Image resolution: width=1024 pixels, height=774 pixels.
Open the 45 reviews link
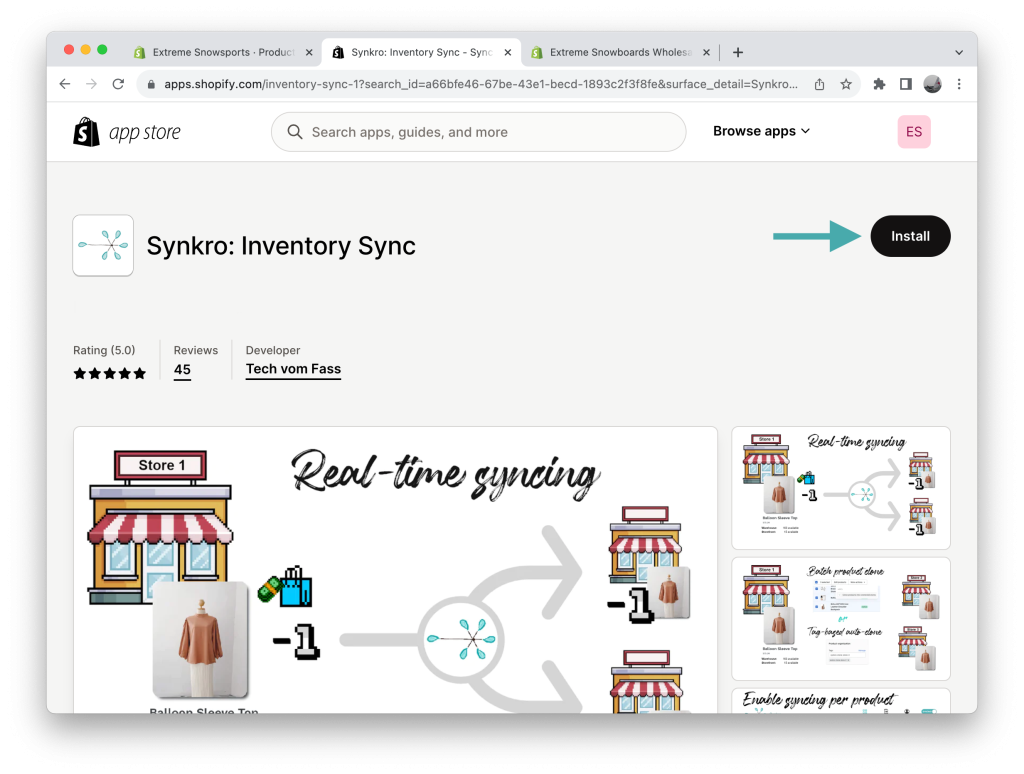[x=182, y=370]
